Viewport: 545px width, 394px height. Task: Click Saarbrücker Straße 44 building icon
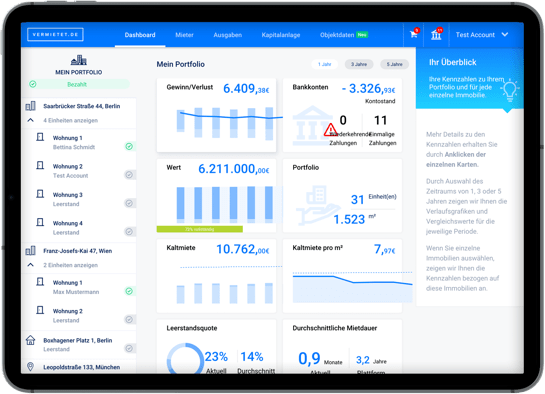point(31,106)
